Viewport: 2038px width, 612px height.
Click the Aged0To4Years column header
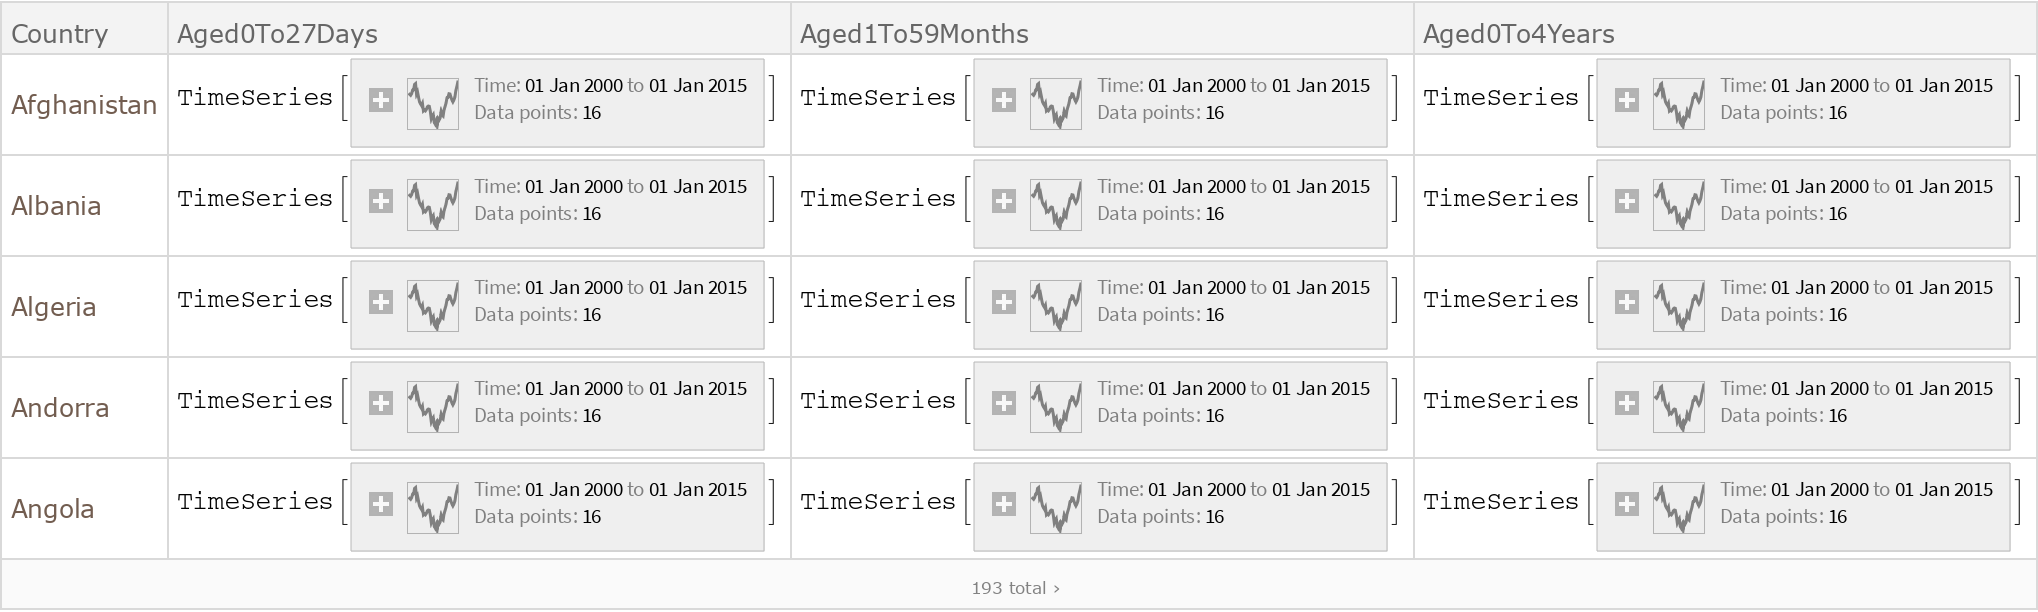1518,34
